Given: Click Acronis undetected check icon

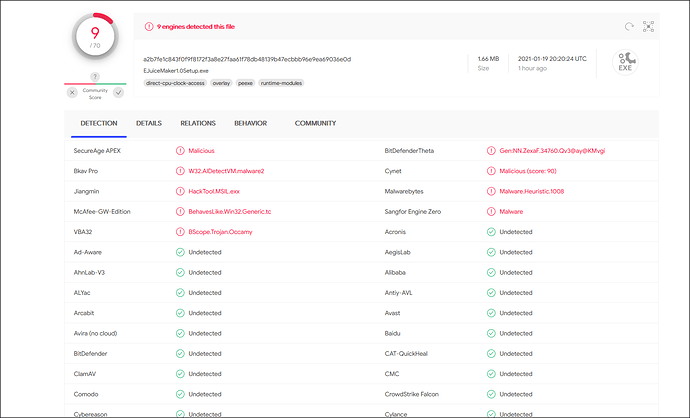Looking at the screenshot, I should (x=491, y=231).
